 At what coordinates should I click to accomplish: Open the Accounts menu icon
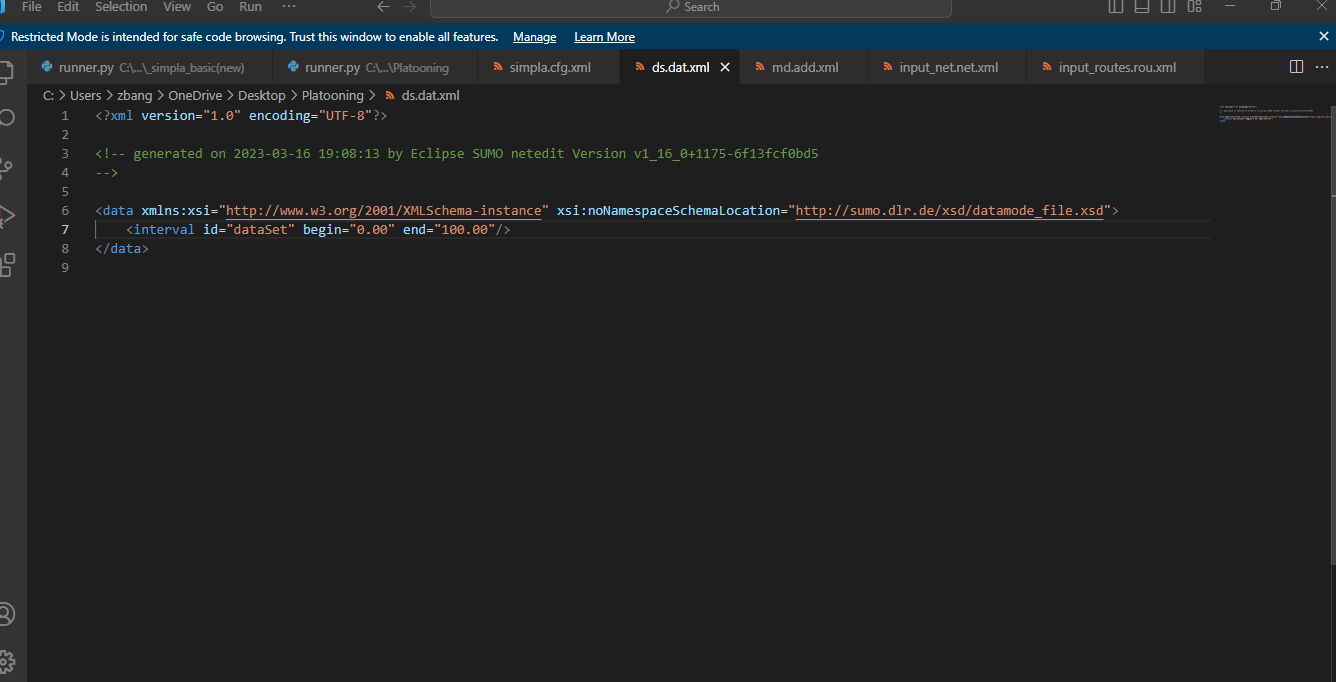click(x=6, y=614)
